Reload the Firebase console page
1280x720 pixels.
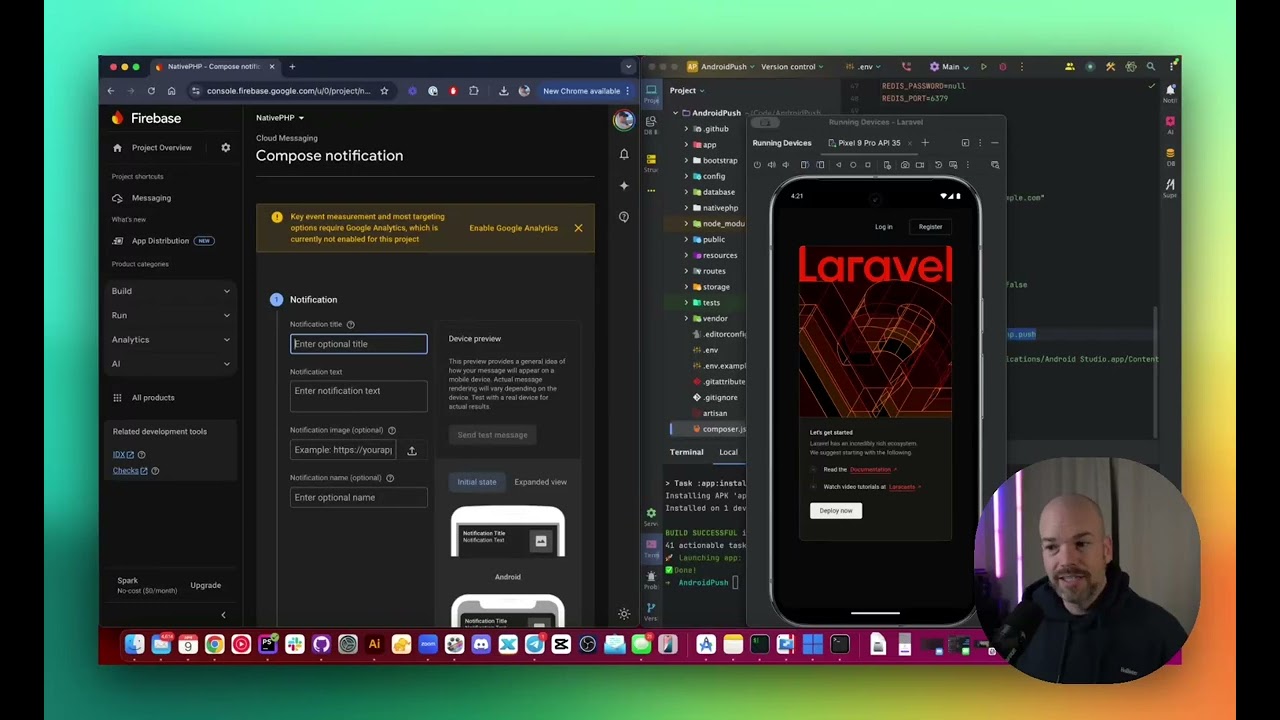pos(151,91)
